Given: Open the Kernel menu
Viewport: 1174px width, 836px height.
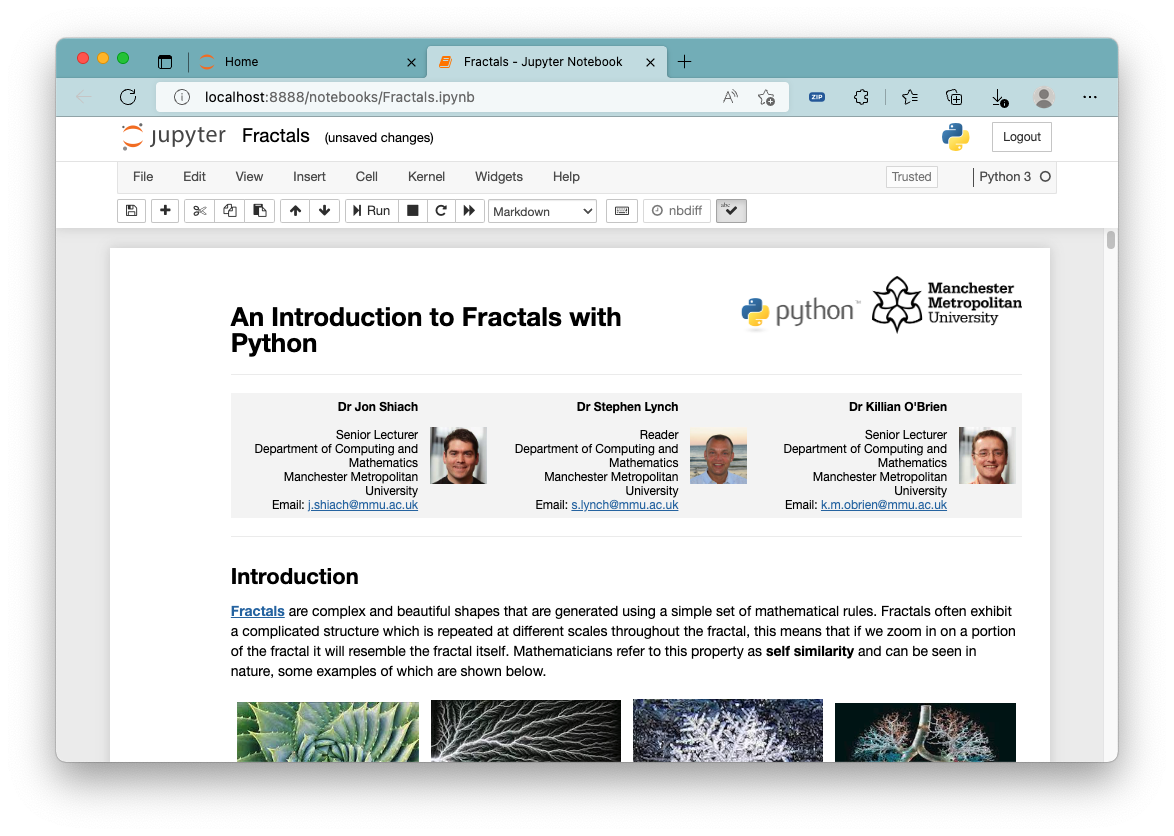Looking at the screenshot, I should [x=426, y=177].
